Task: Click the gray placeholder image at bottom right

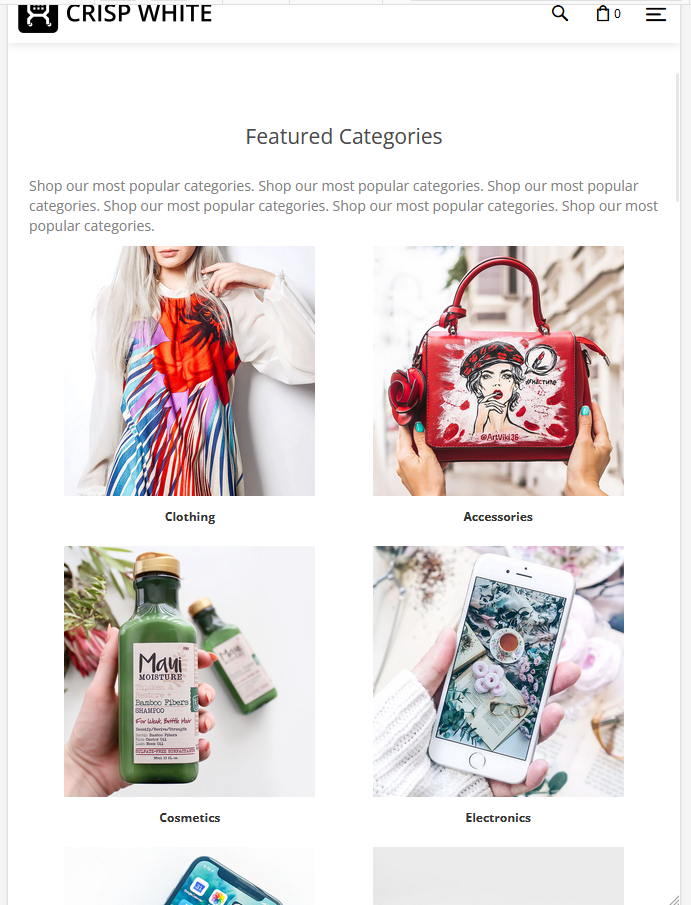Action: [498, 876]
